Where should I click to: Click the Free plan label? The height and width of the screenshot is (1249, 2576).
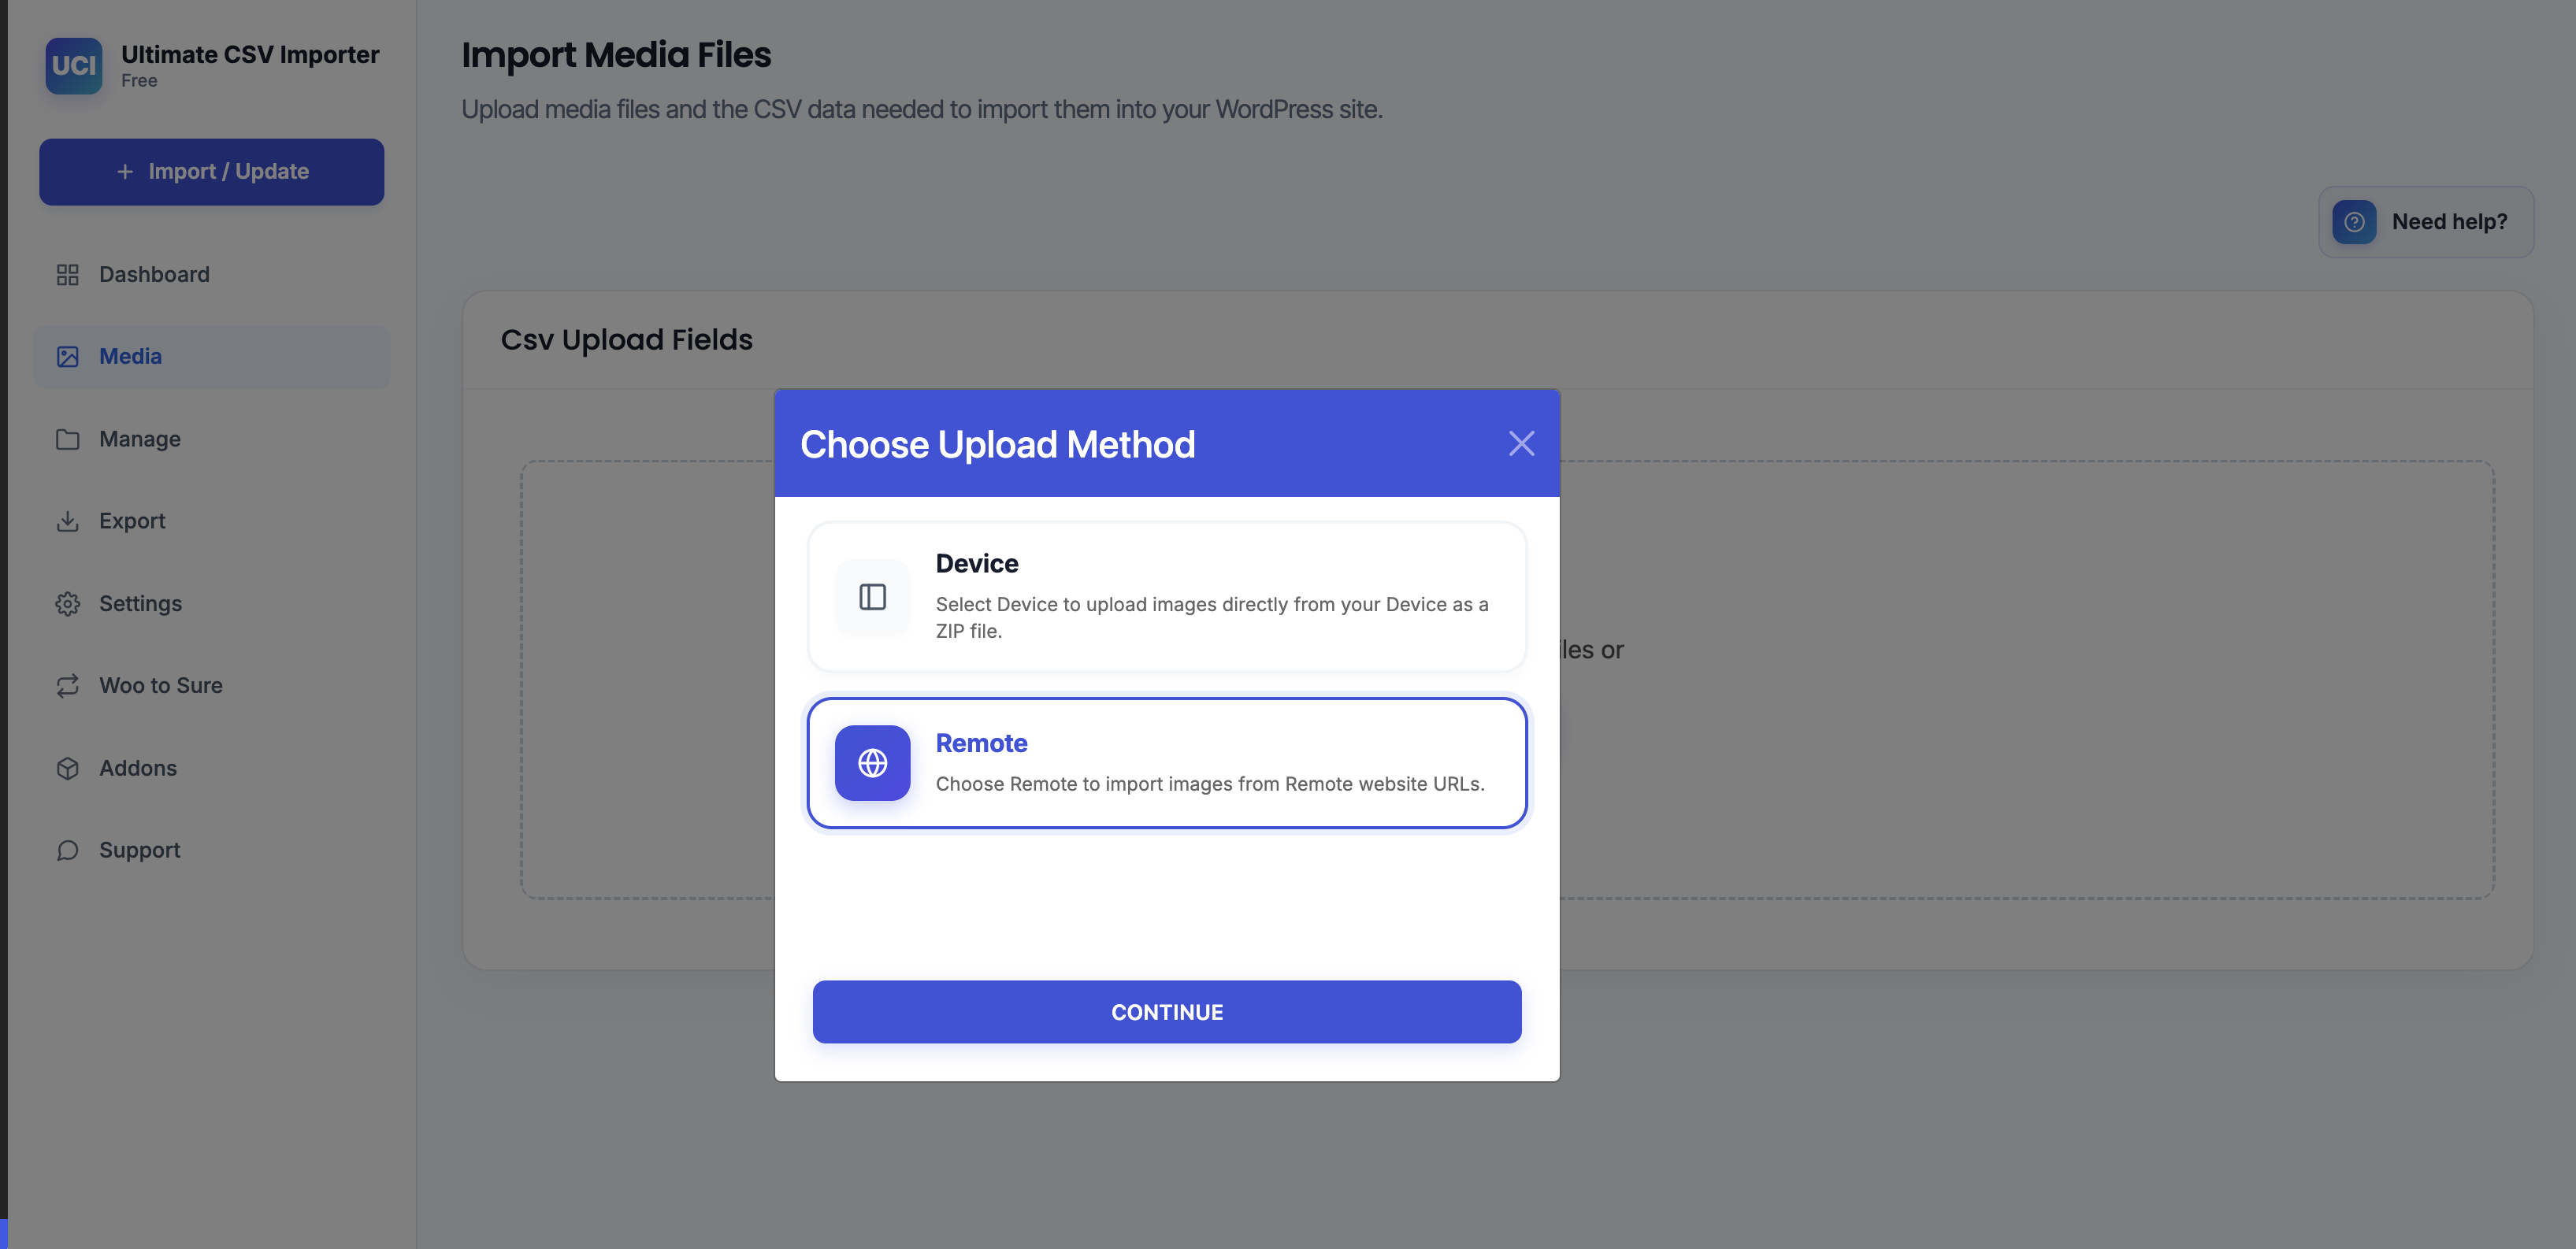(139, 81)
